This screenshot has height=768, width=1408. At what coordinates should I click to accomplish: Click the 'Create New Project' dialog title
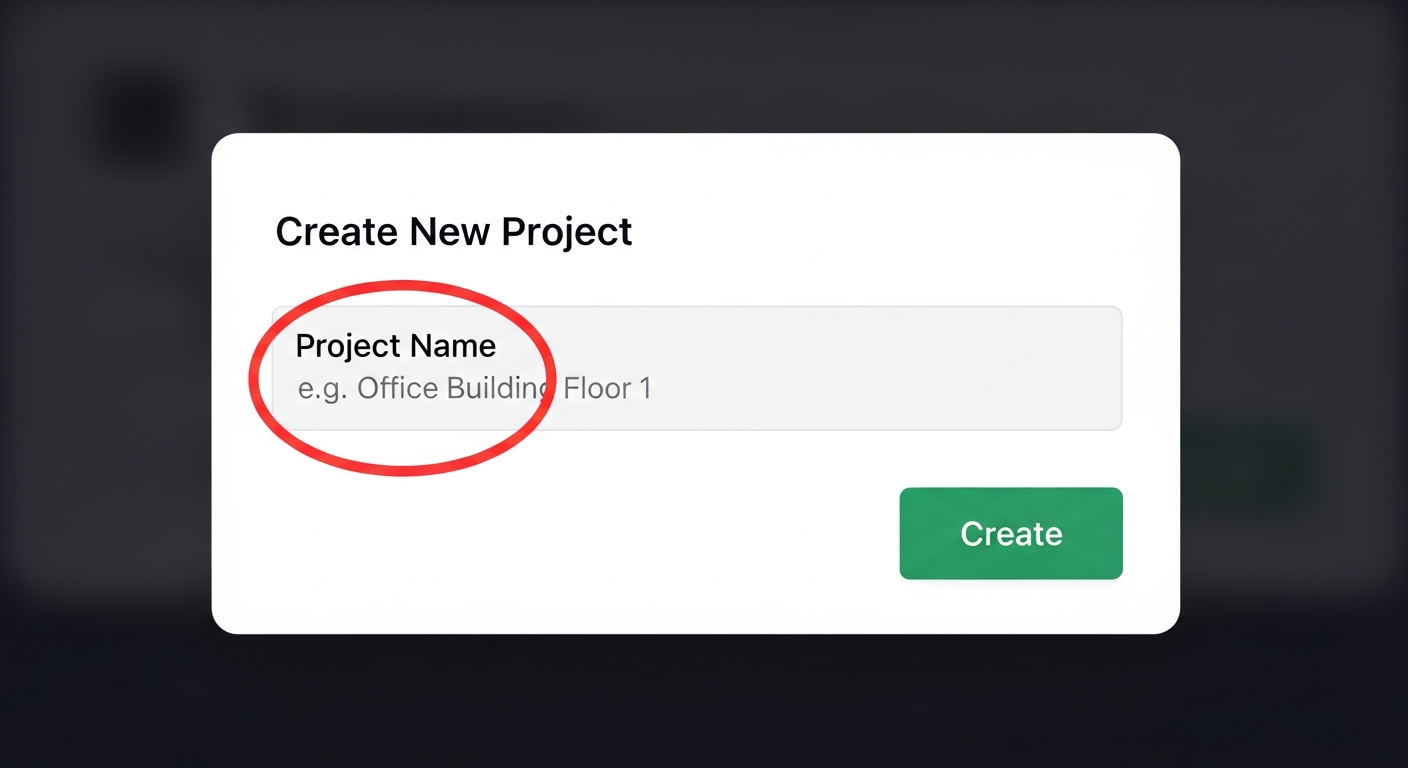(x=454, y=231)
